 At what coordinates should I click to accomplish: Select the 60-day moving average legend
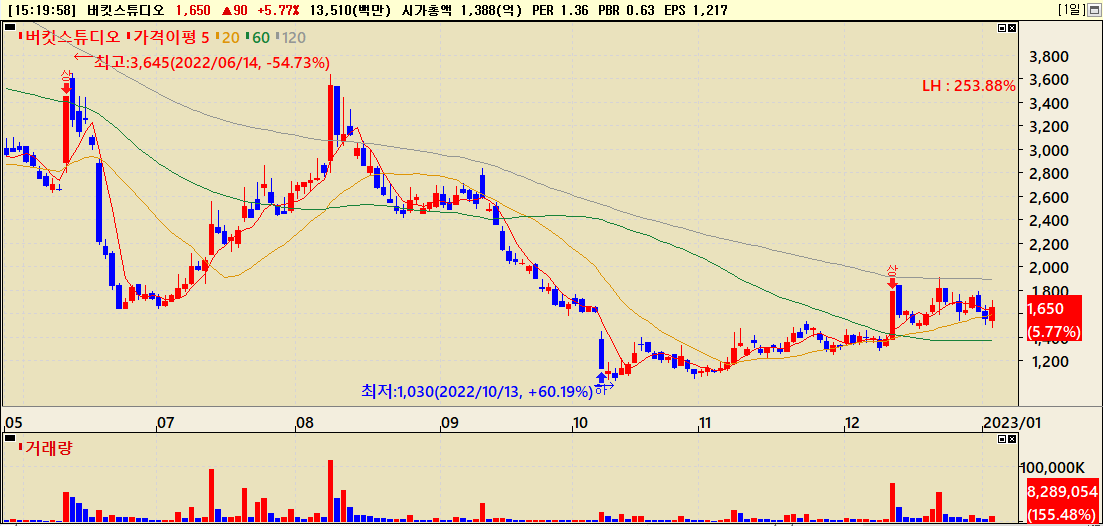tap(257, 37)
